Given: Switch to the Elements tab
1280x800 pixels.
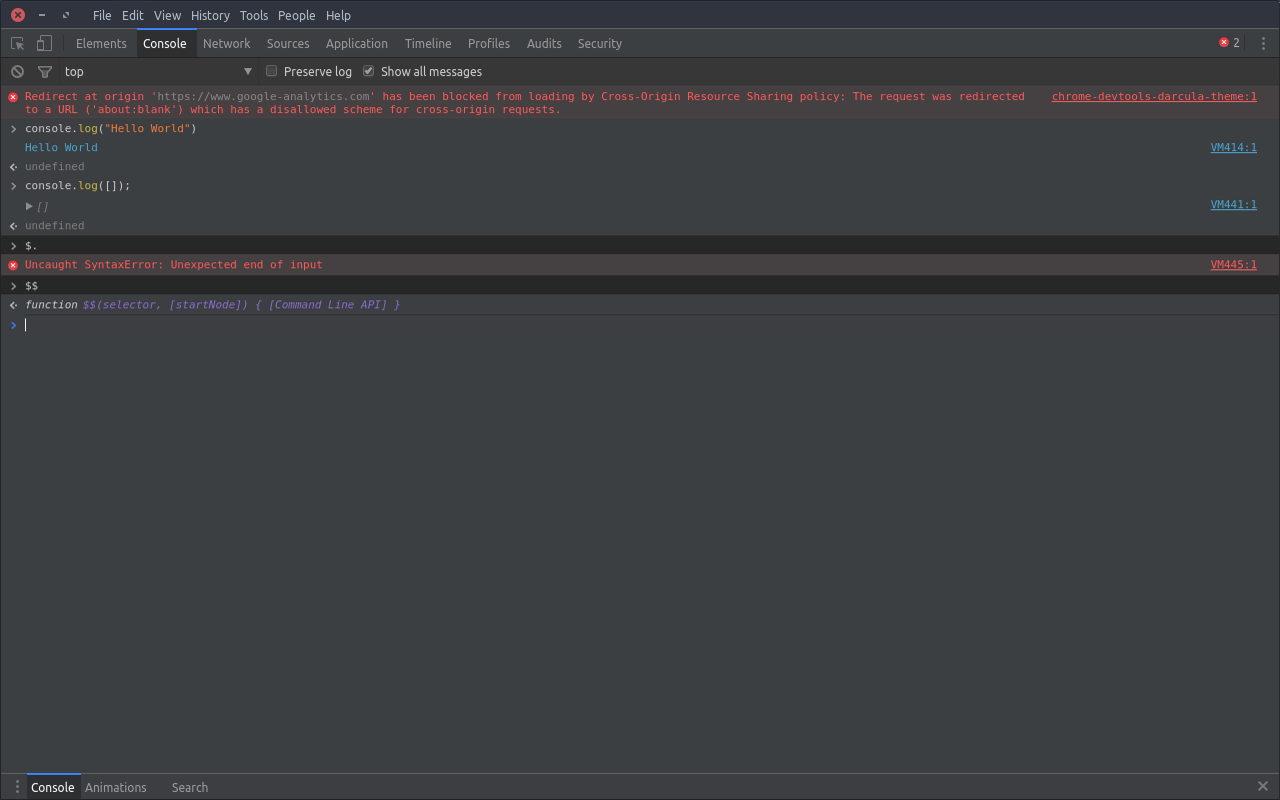Looking at the screenshot, I should 101,43.
